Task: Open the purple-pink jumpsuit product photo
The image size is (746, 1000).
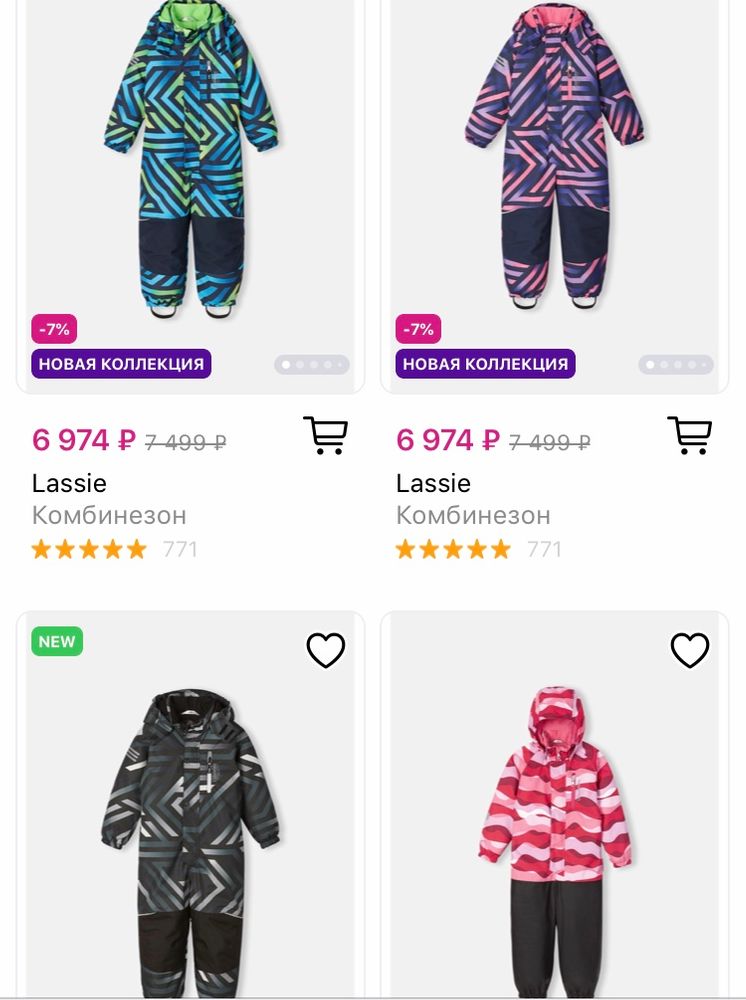Action: click(554, 160)
